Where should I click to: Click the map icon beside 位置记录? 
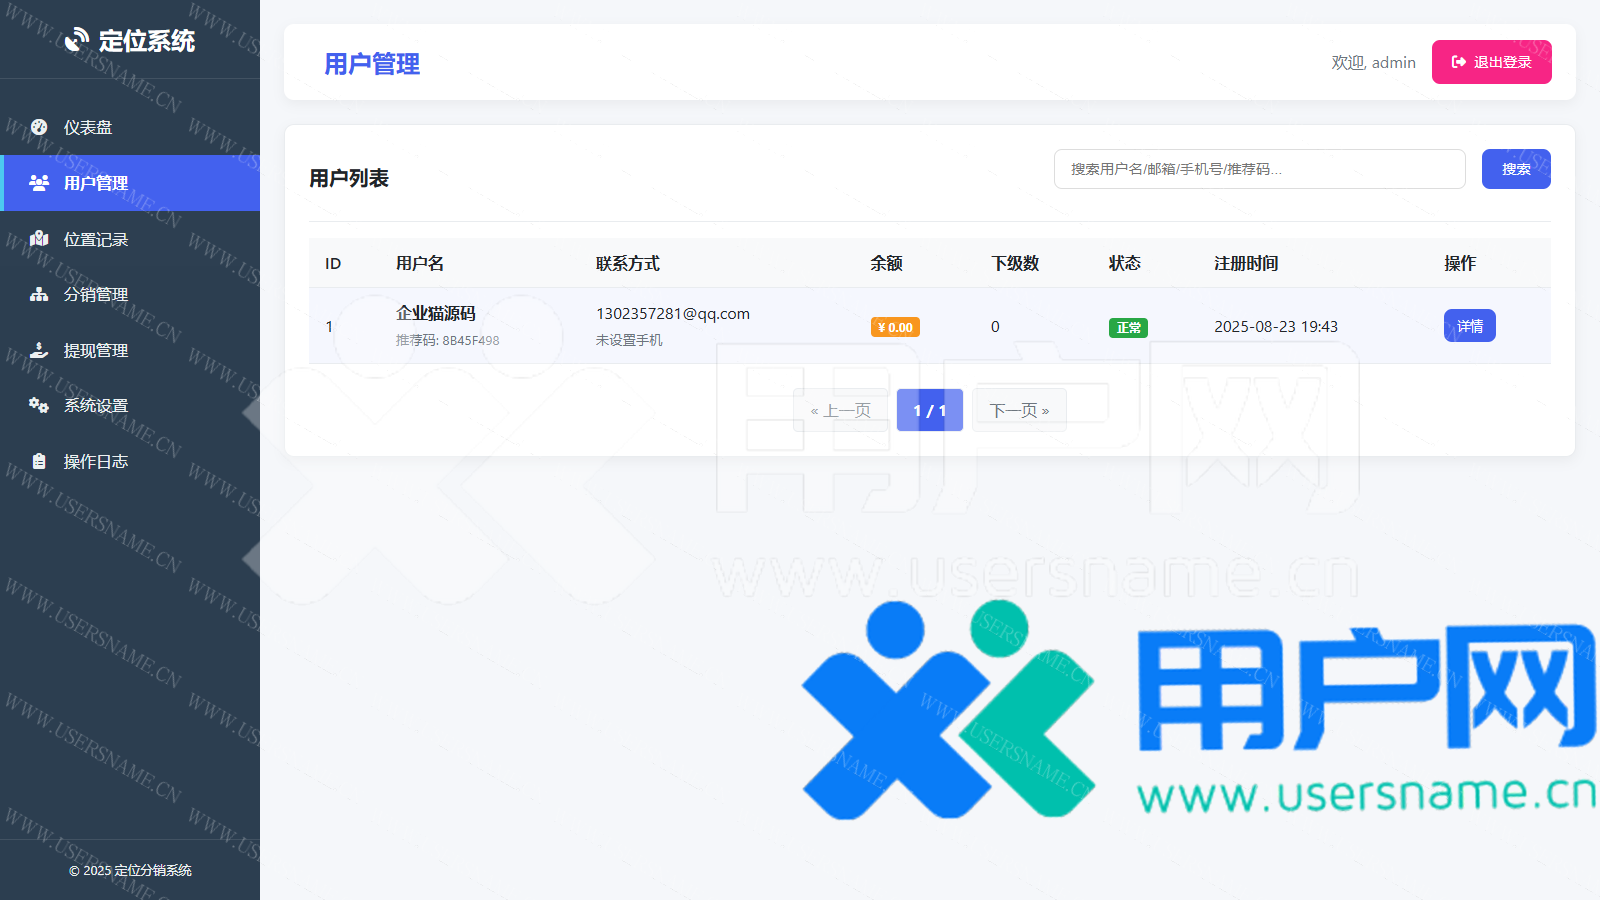point(39,239)
